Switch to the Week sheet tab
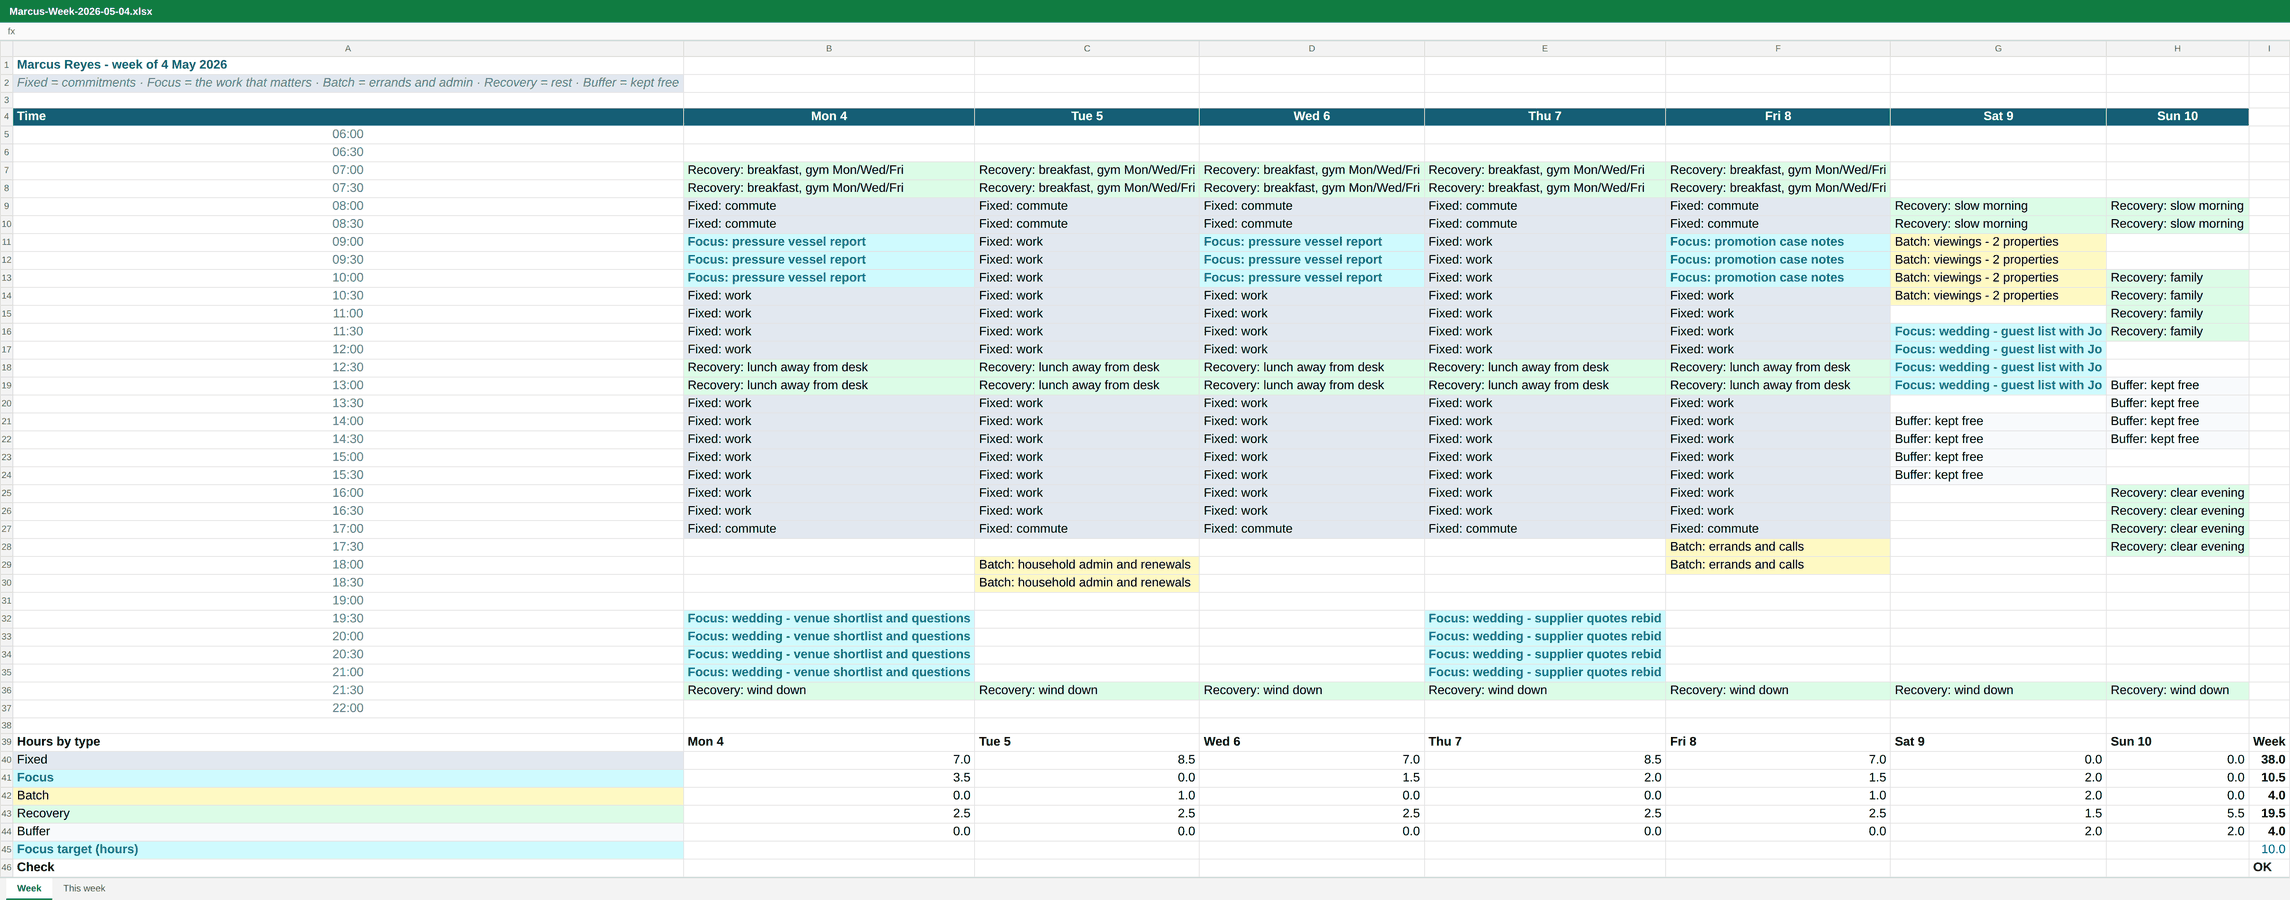This screenshot has height=900, width=2290. coord(29,888)
